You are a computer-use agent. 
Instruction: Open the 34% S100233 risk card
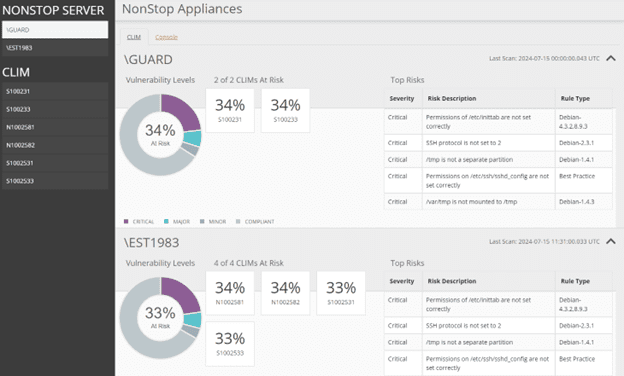coord(285,110)
